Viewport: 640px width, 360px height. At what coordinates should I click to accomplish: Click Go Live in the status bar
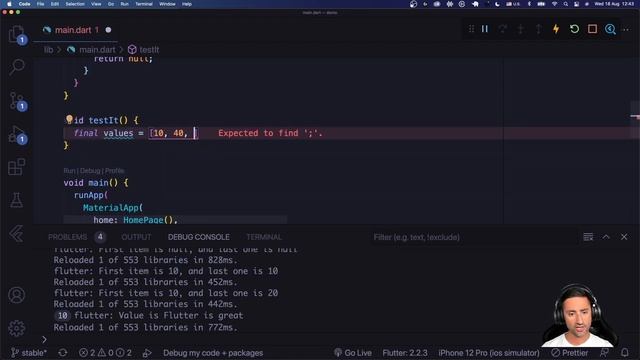coord(353,353)
